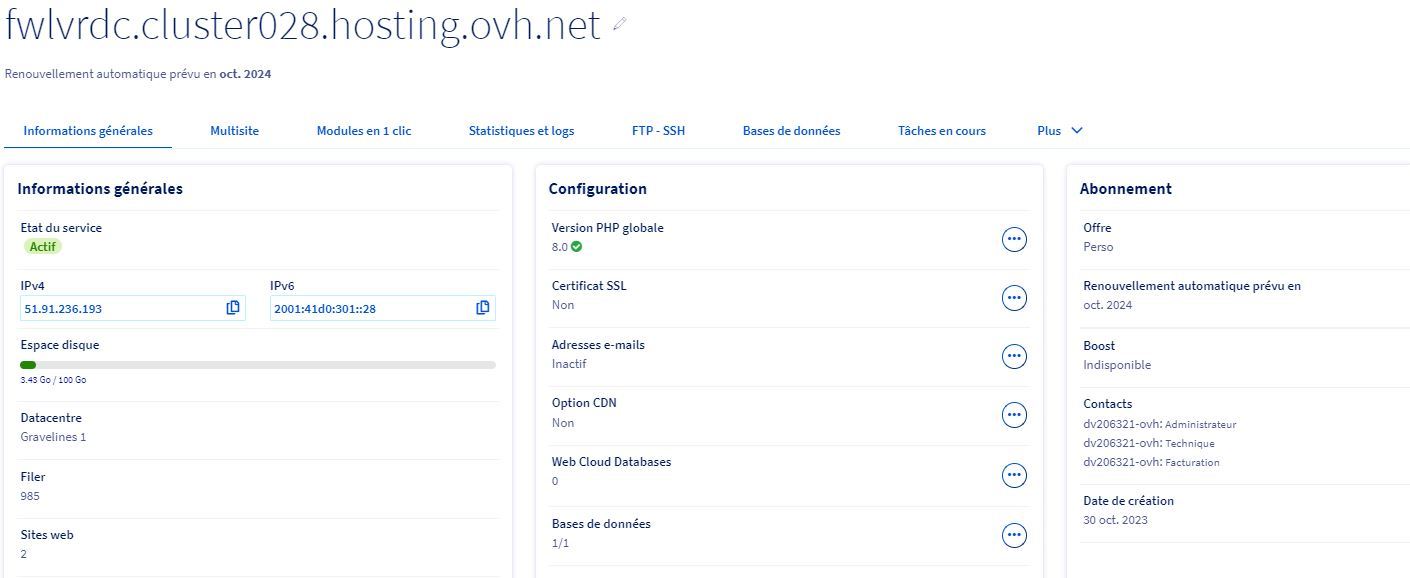1410x578 pixels.
Task: Copy the IPv6 address with the copy icon
Action: tap(483, 308)
